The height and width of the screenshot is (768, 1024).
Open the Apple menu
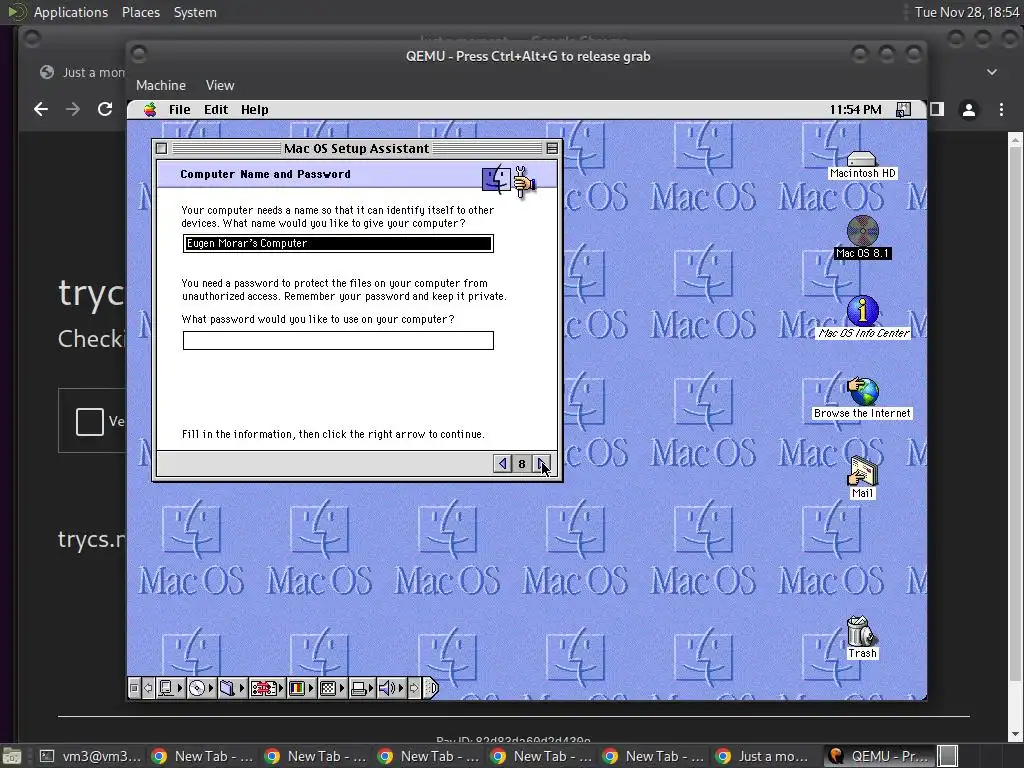click(x=150, y=110)
